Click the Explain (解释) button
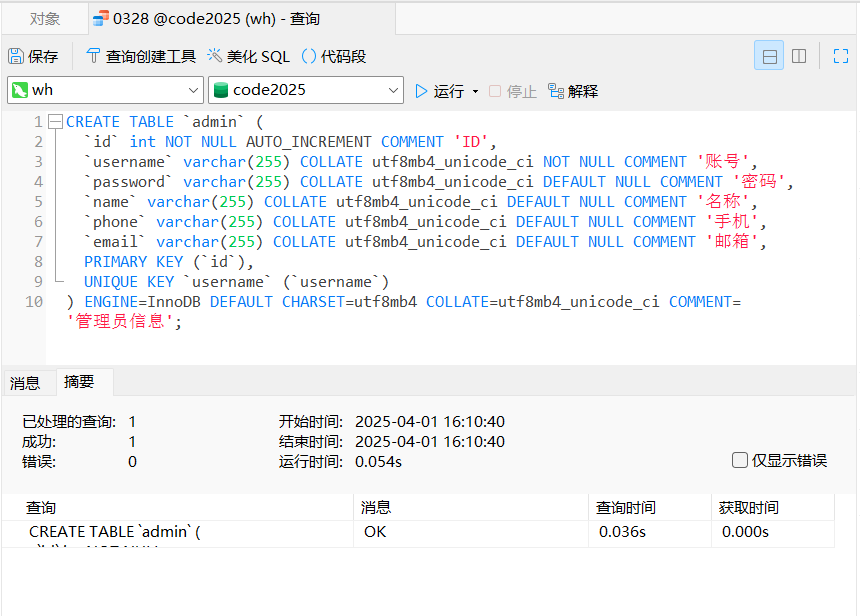860x616 pixels. pos(573,91)
